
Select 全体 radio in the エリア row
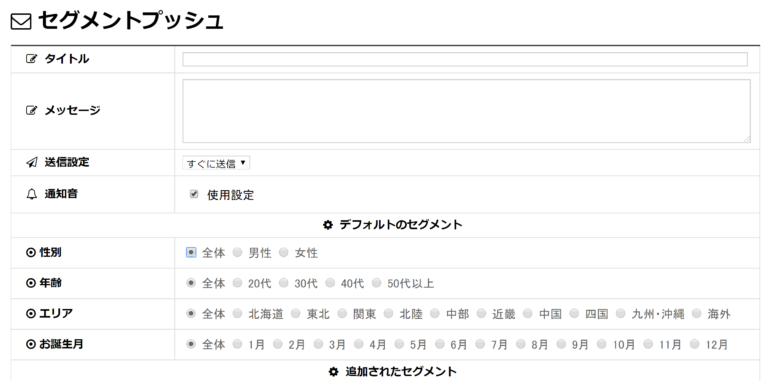191,313
